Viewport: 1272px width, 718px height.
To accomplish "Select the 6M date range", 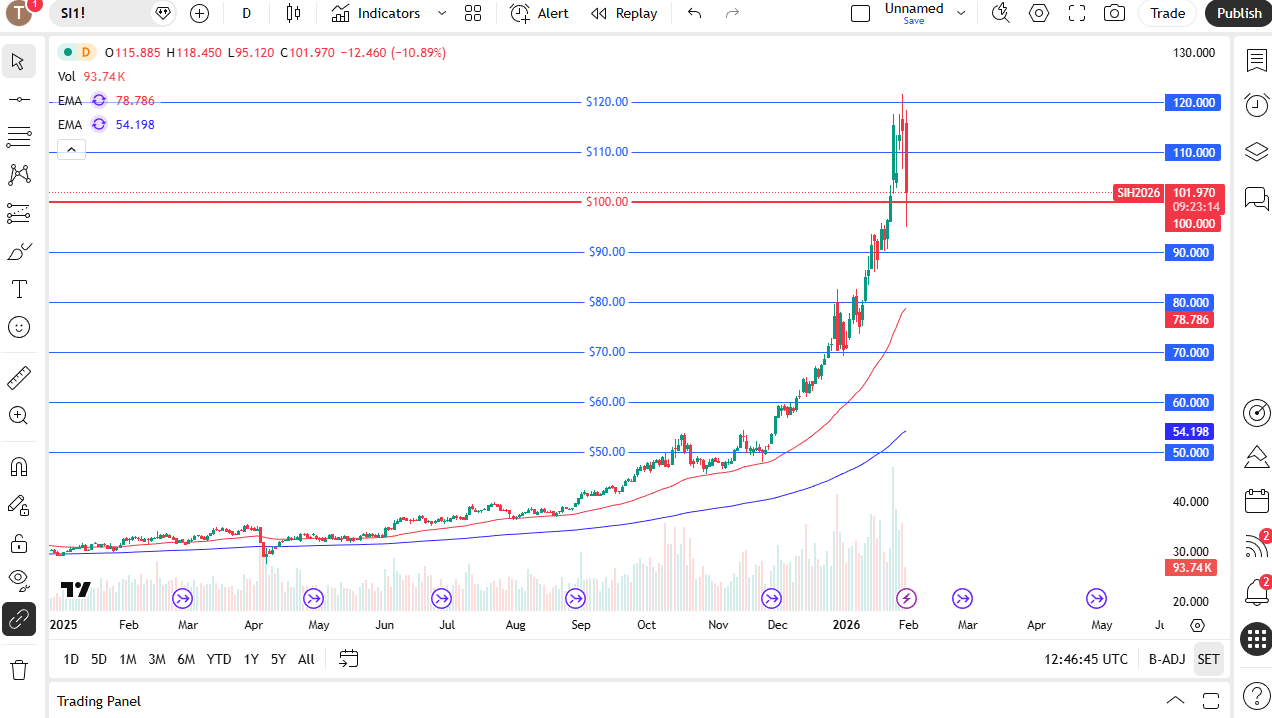I will (186, 659).
